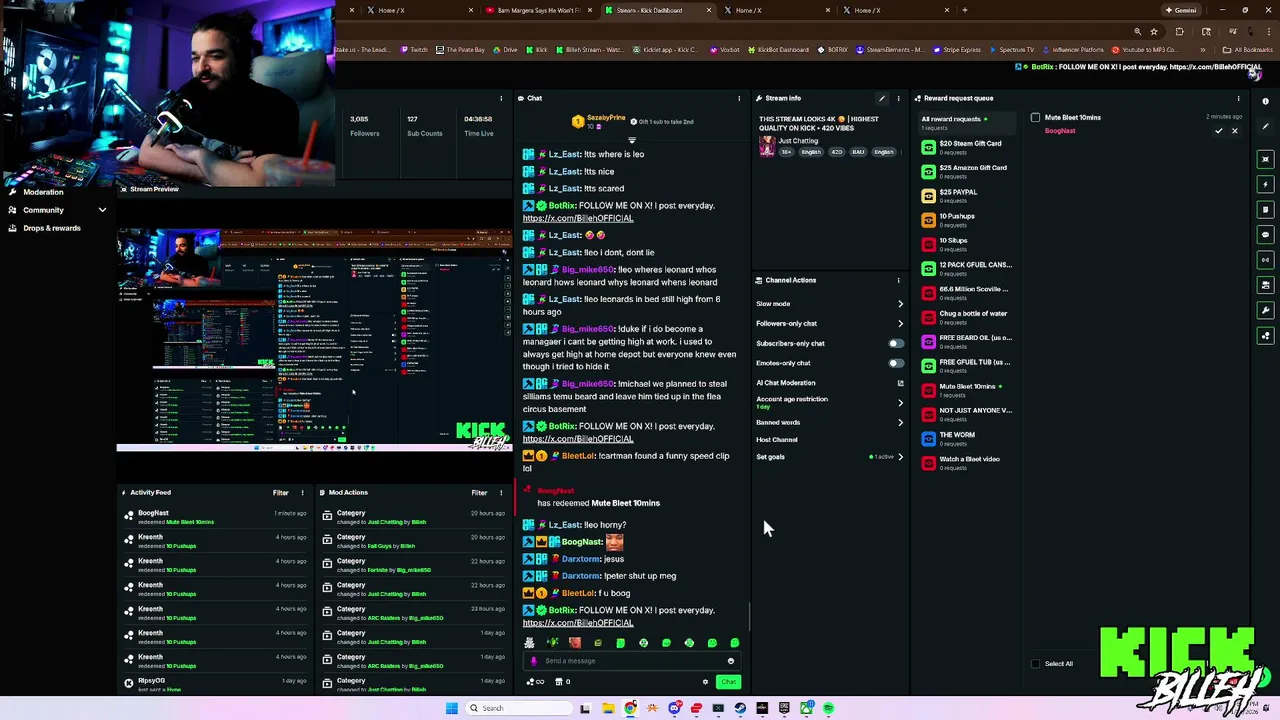Collapse the Community sidebar section
Viewport: 1280px width, 720px height.
[102, 210]
